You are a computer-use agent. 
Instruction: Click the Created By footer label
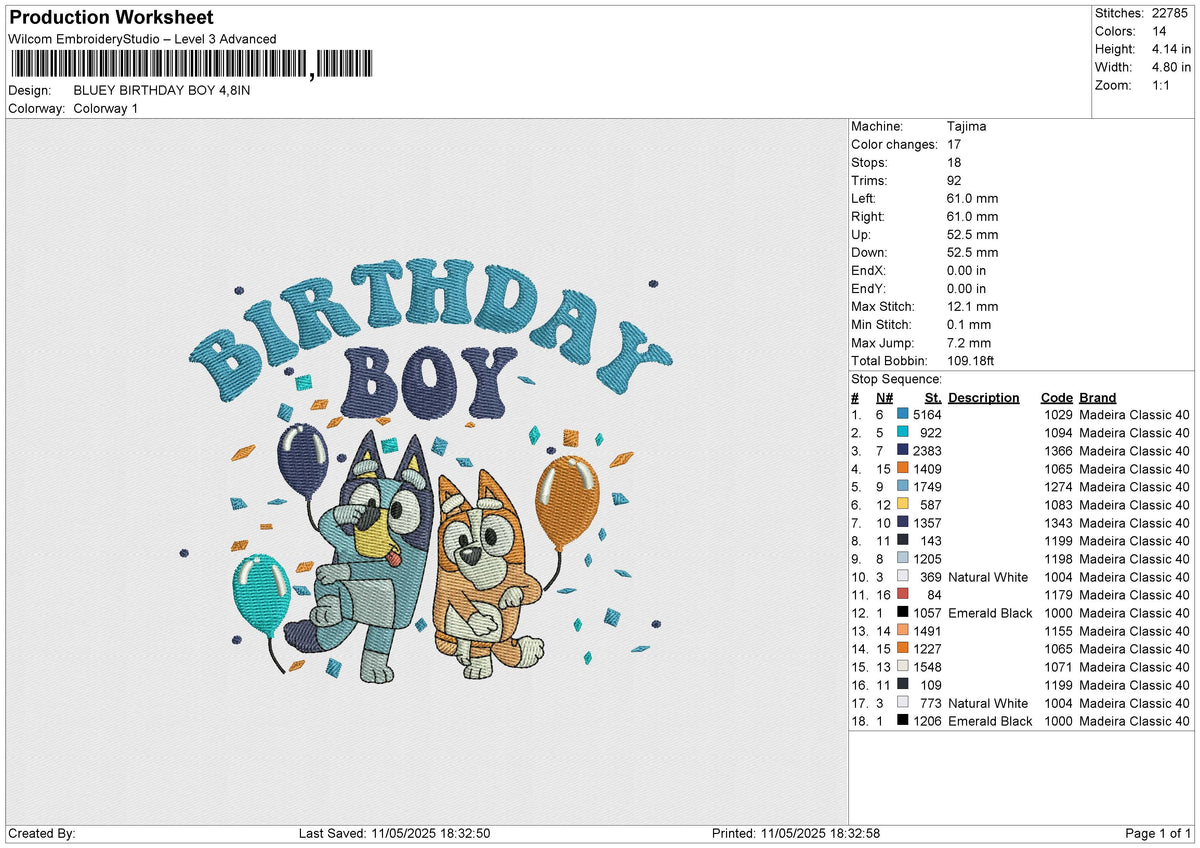(x=41, y=833)
